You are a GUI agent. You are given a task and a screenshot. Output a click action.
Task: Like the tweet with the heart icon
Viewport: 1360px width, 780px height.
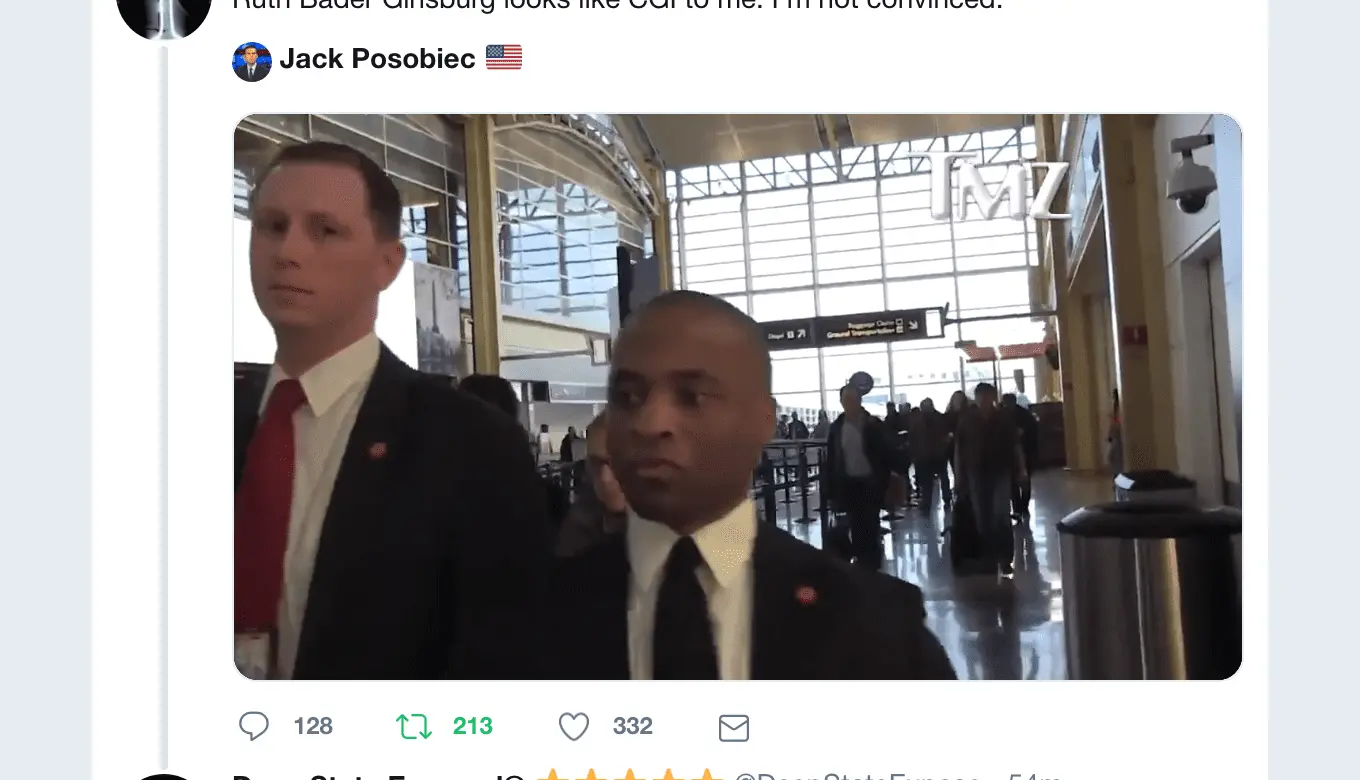(574, 726)
